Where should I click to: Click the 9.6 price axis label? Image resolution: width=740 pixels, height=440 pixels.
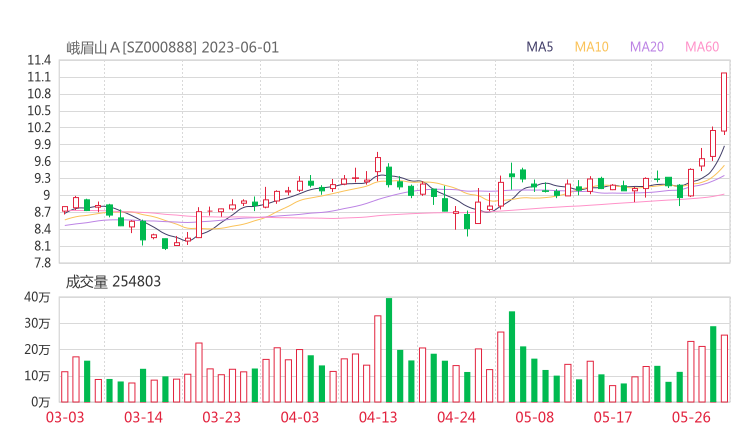coord(42,161)
